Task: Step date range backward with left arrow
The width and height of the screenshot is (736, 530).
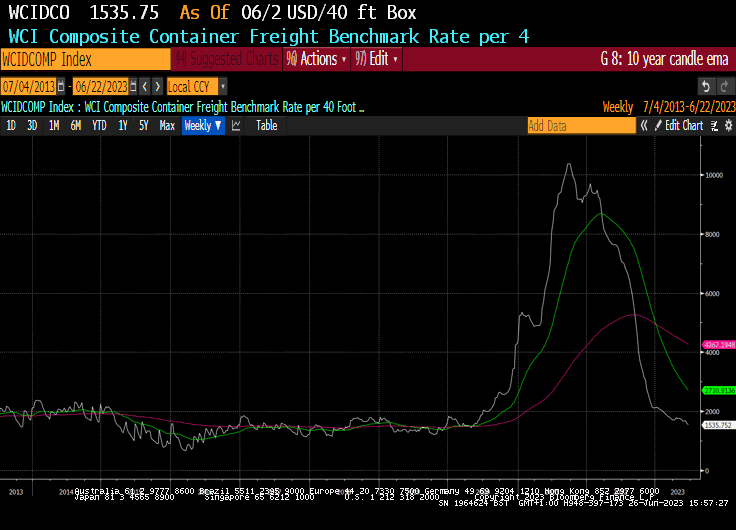Action: (x=145, y=87)
